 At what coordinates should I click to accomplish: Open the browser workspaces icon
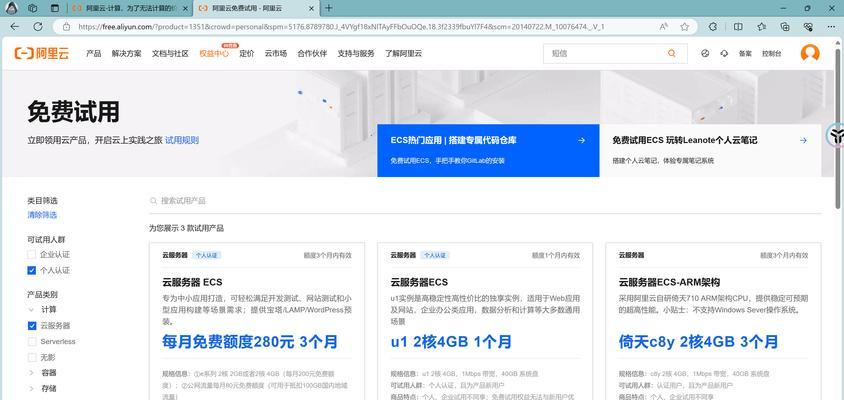pos(32,8)
